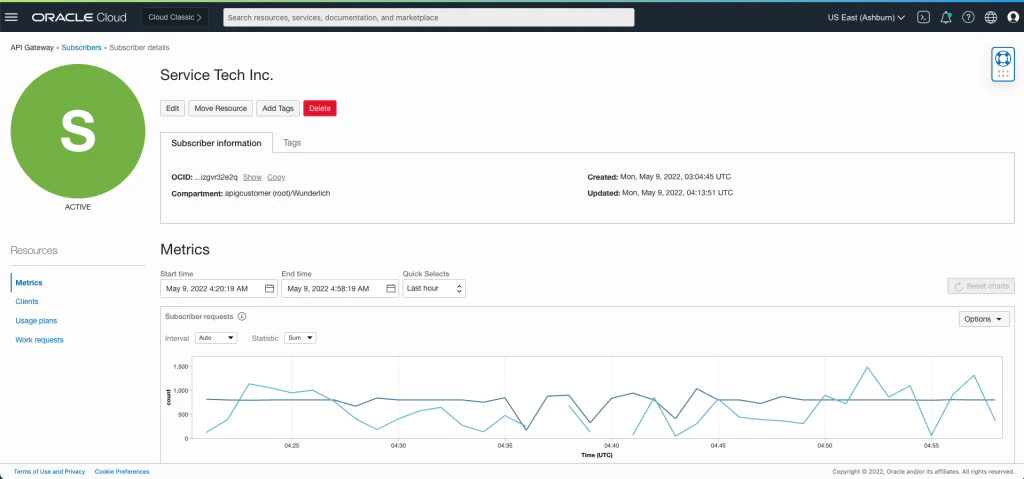The width and height of the screenshot is (1024, 479).
Task: Open the Interval dropdown
Action: (216, 338)
